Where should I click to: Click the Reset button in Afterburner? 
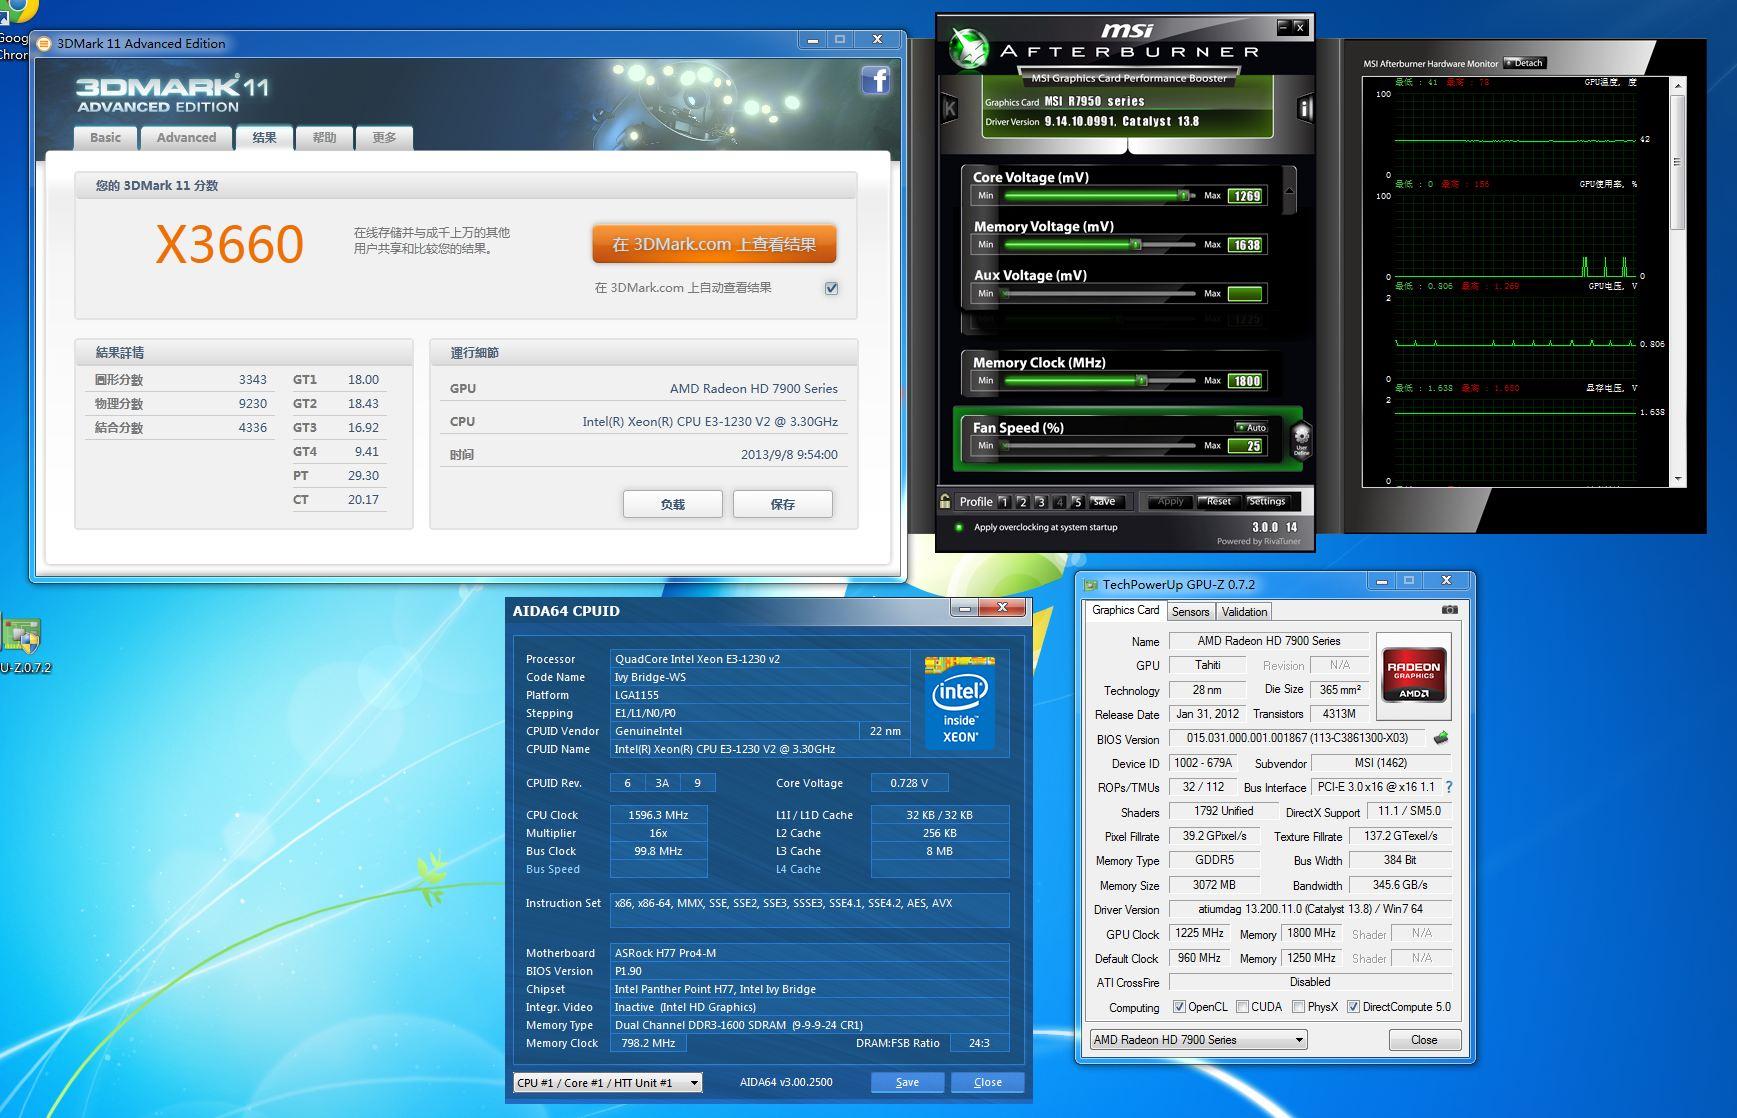[x=1219, y=501]
